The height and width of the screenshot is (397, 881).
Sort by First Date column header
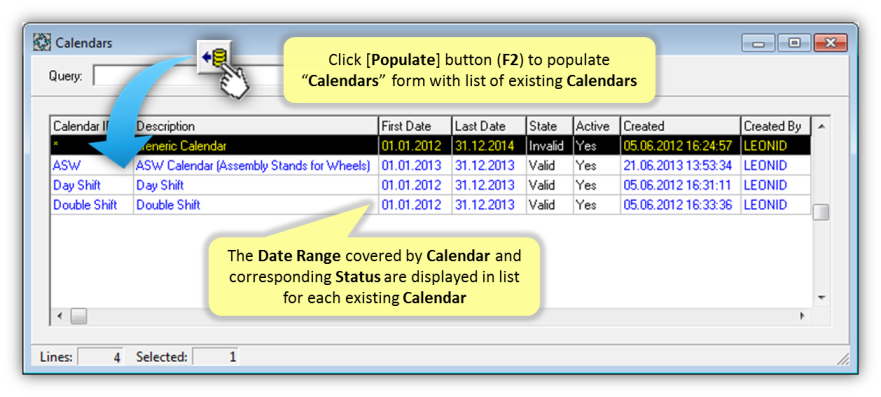click(x=415, y=126)
